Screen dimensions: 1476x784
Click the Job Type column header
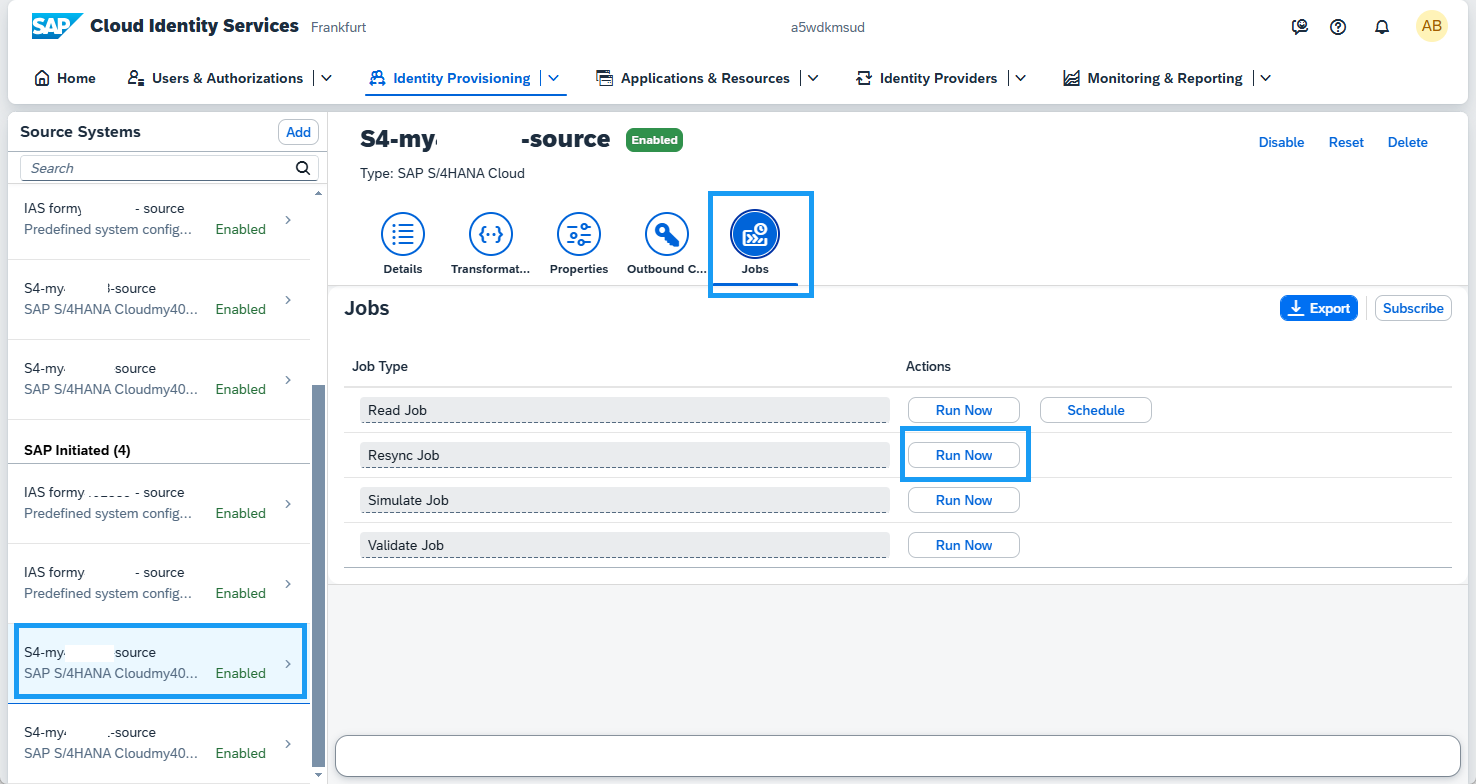pos(380,366)
